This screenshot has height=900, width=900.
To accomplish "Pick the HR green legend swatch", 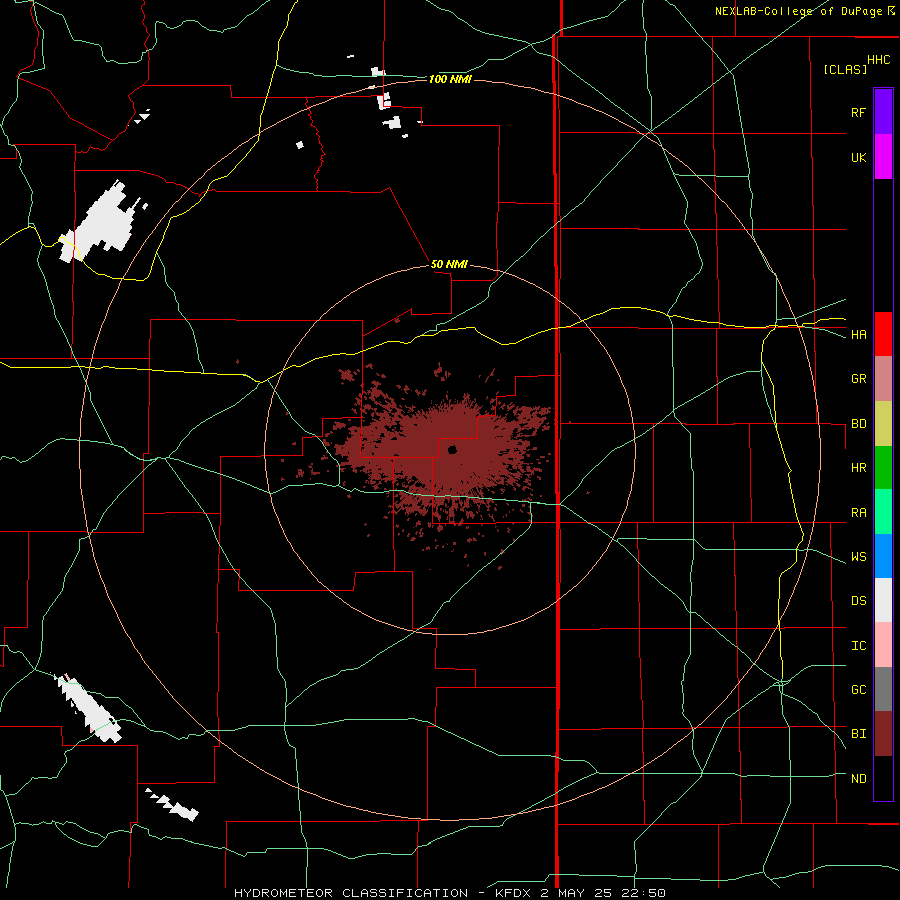I will click(x=883, y=468).
